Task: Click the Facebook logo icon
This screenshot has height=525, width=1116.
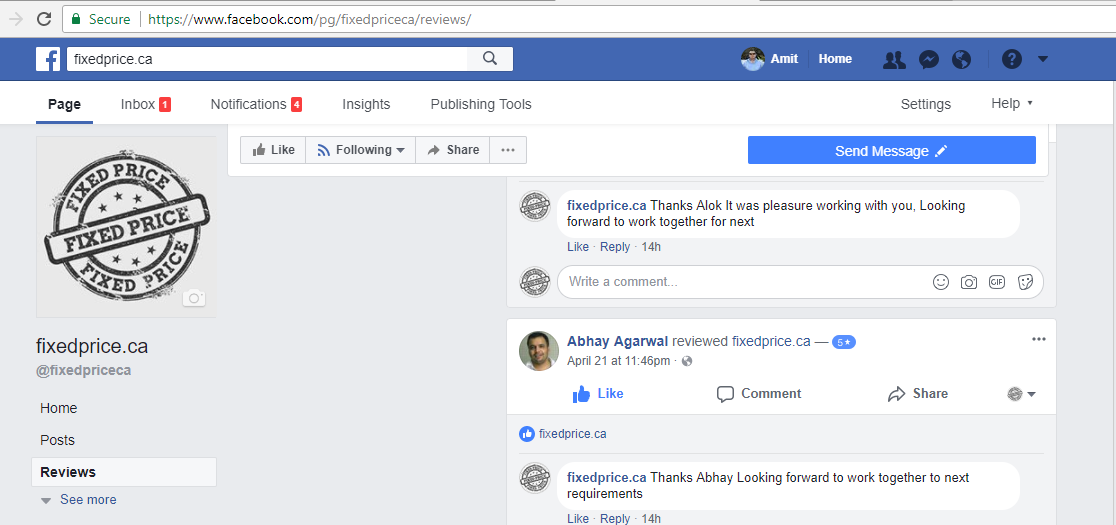Action: tap(48, 59)
